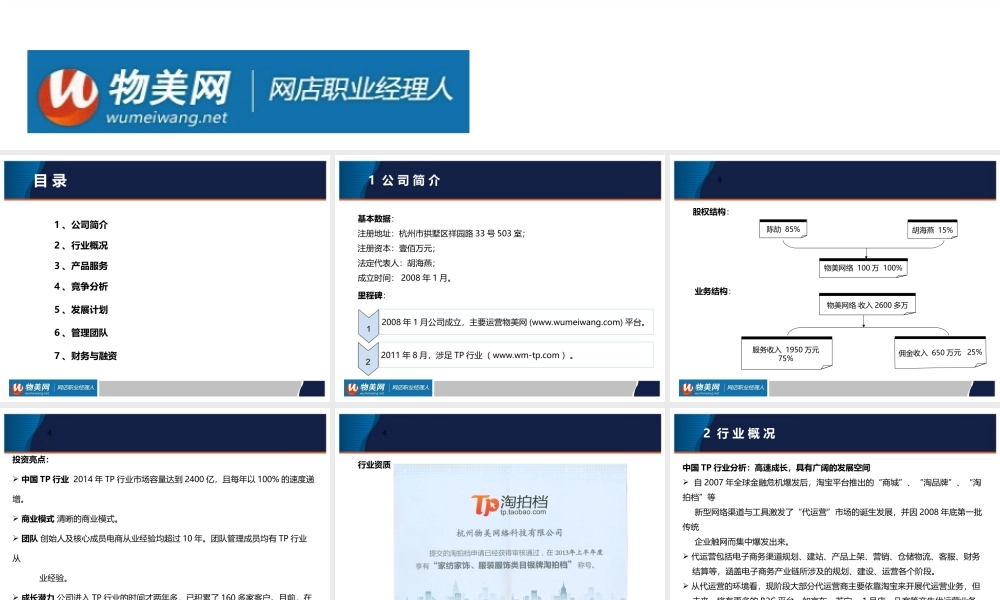
Task: Select '4、竞争分析' in the table of contents
Action: pyautogui.click(x=81, y=286)
